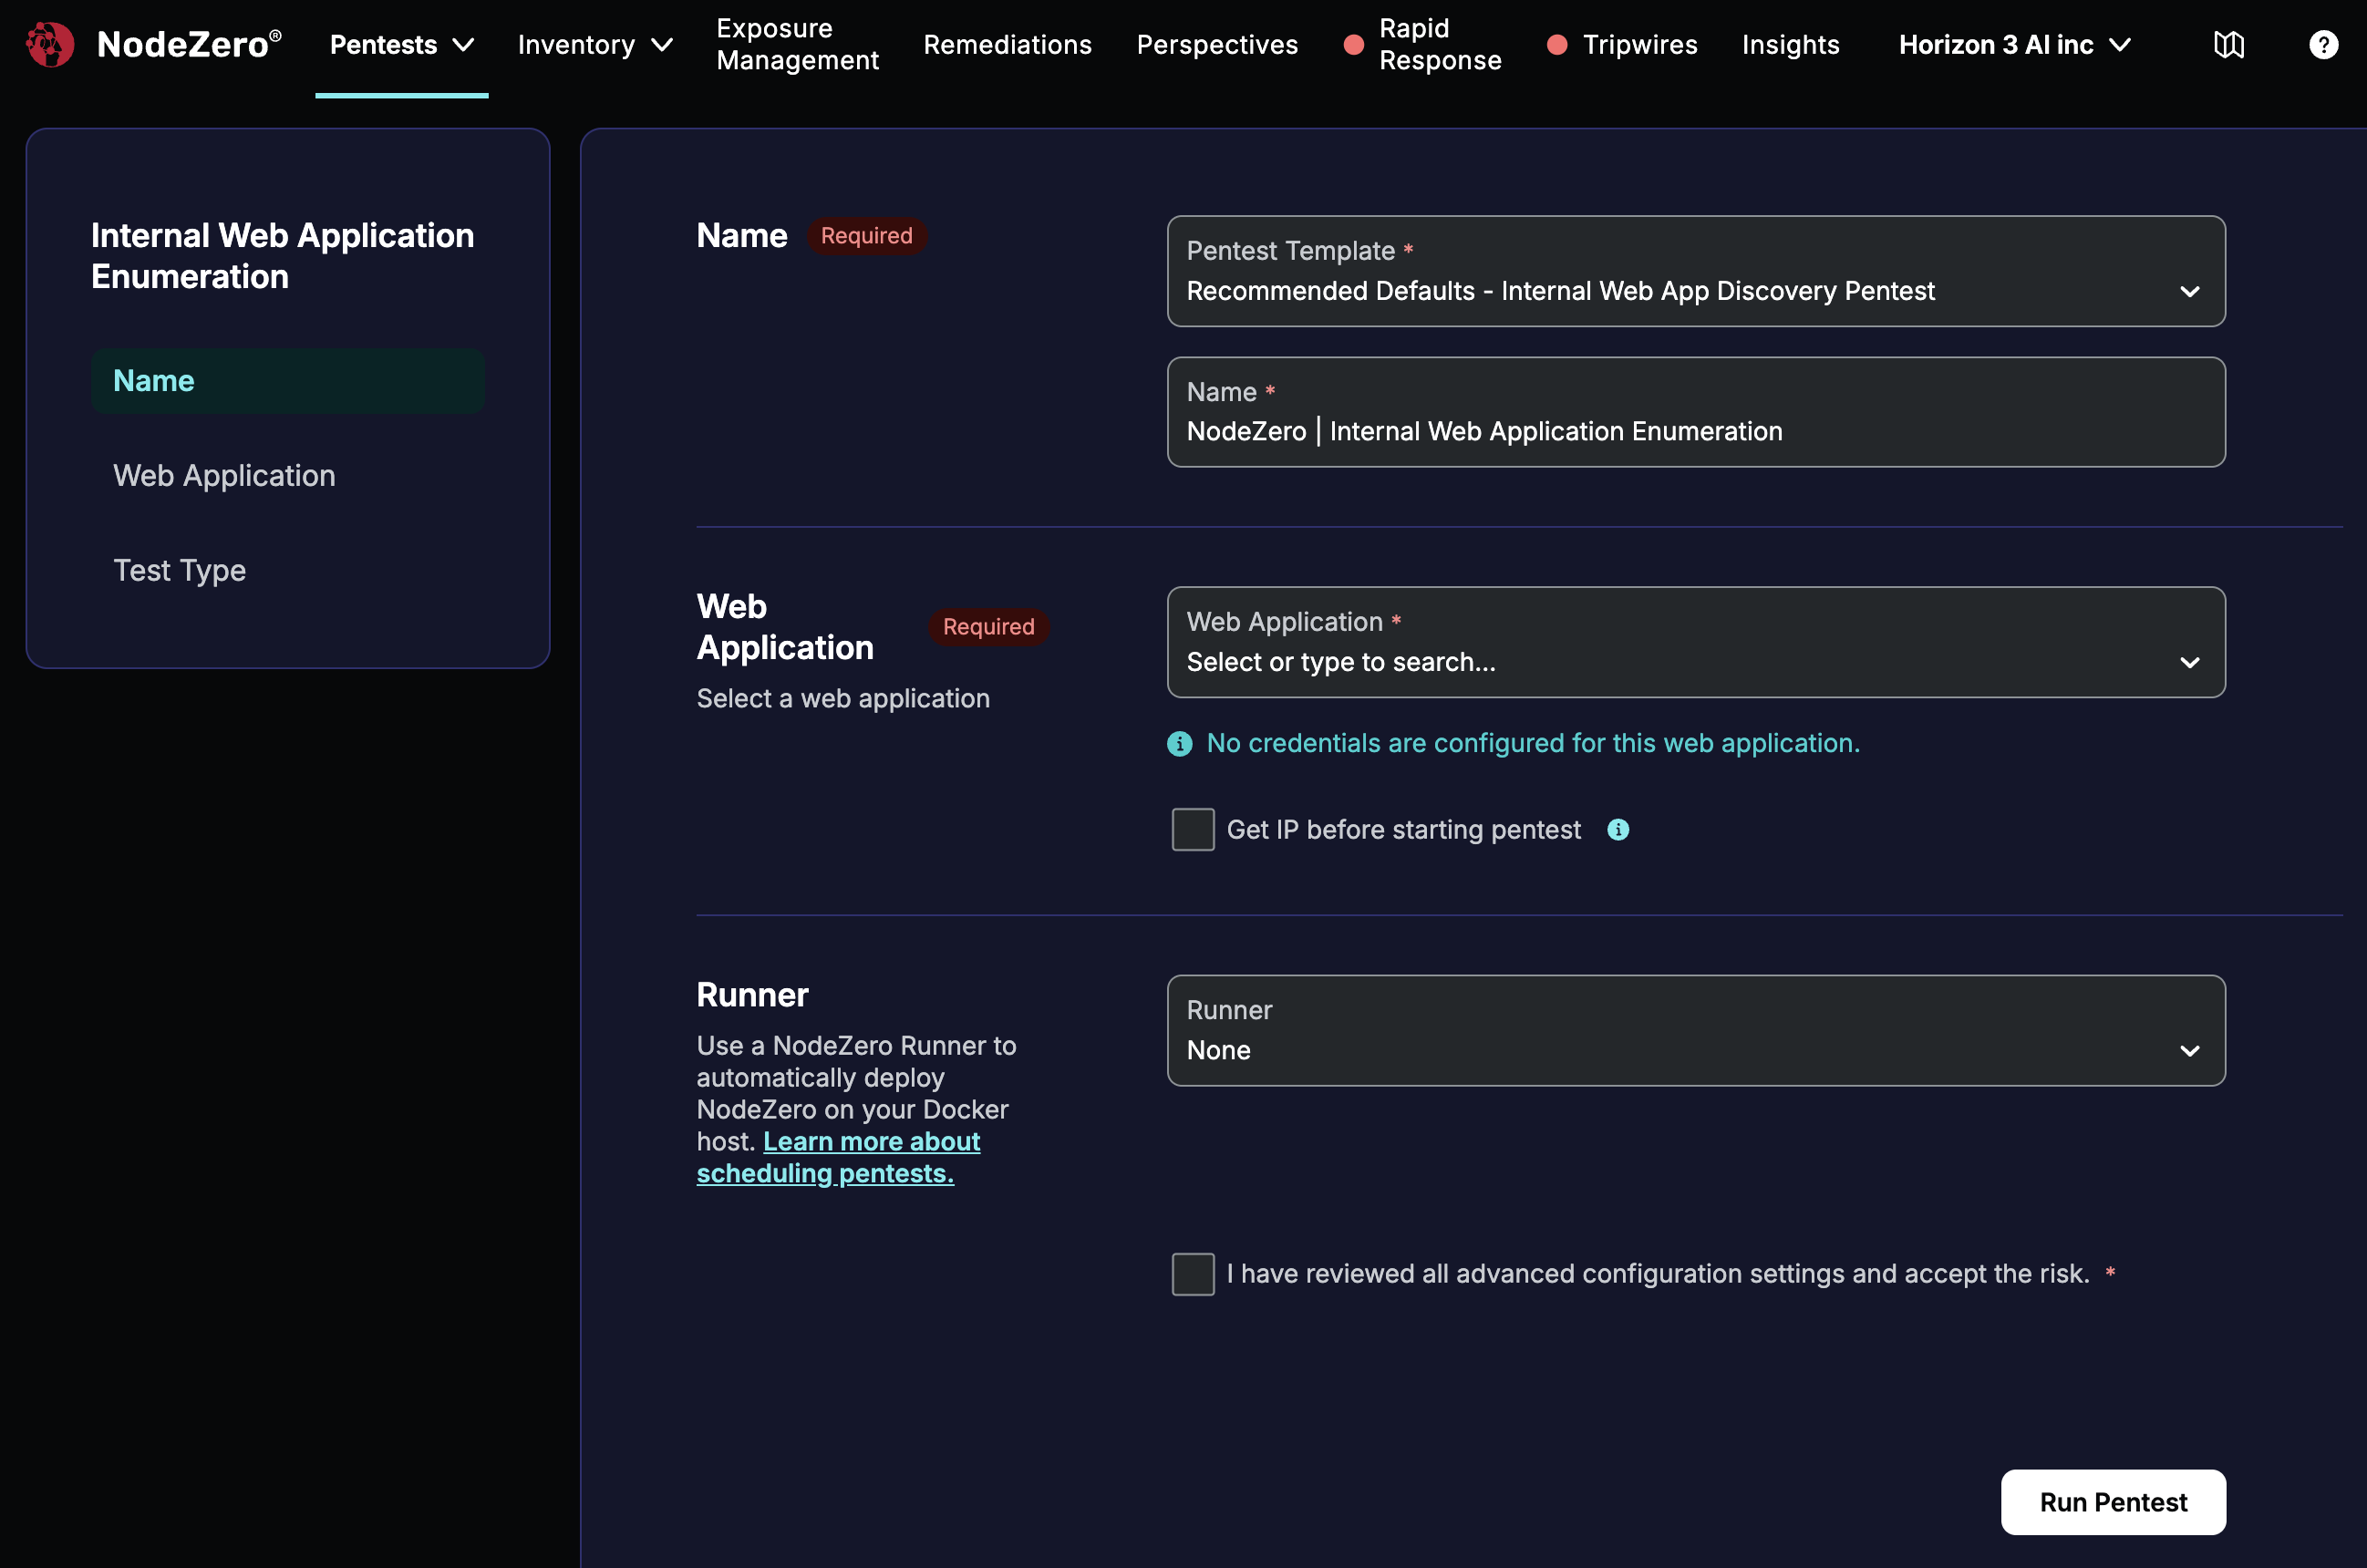
Task: Click the Runner section heading
Action: point(752,995)
